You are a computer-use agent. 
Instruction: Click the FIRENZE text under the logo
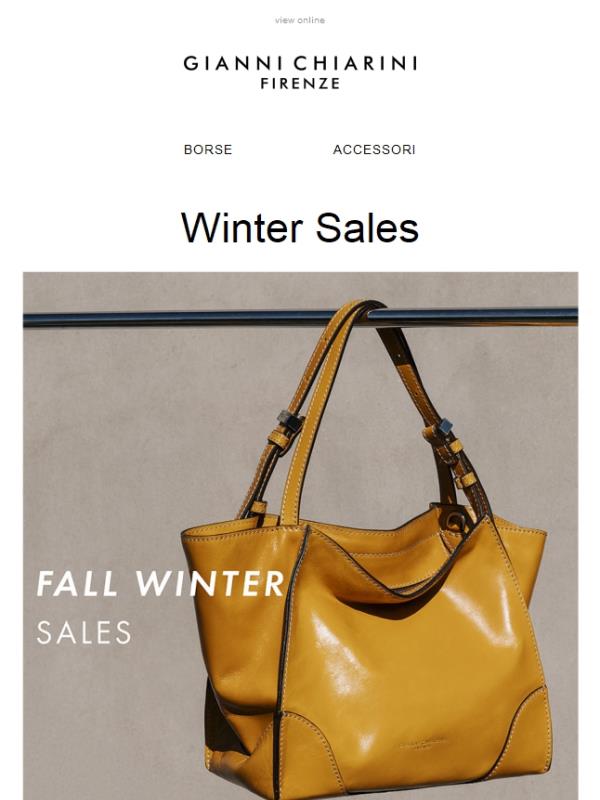pos(300,84)
